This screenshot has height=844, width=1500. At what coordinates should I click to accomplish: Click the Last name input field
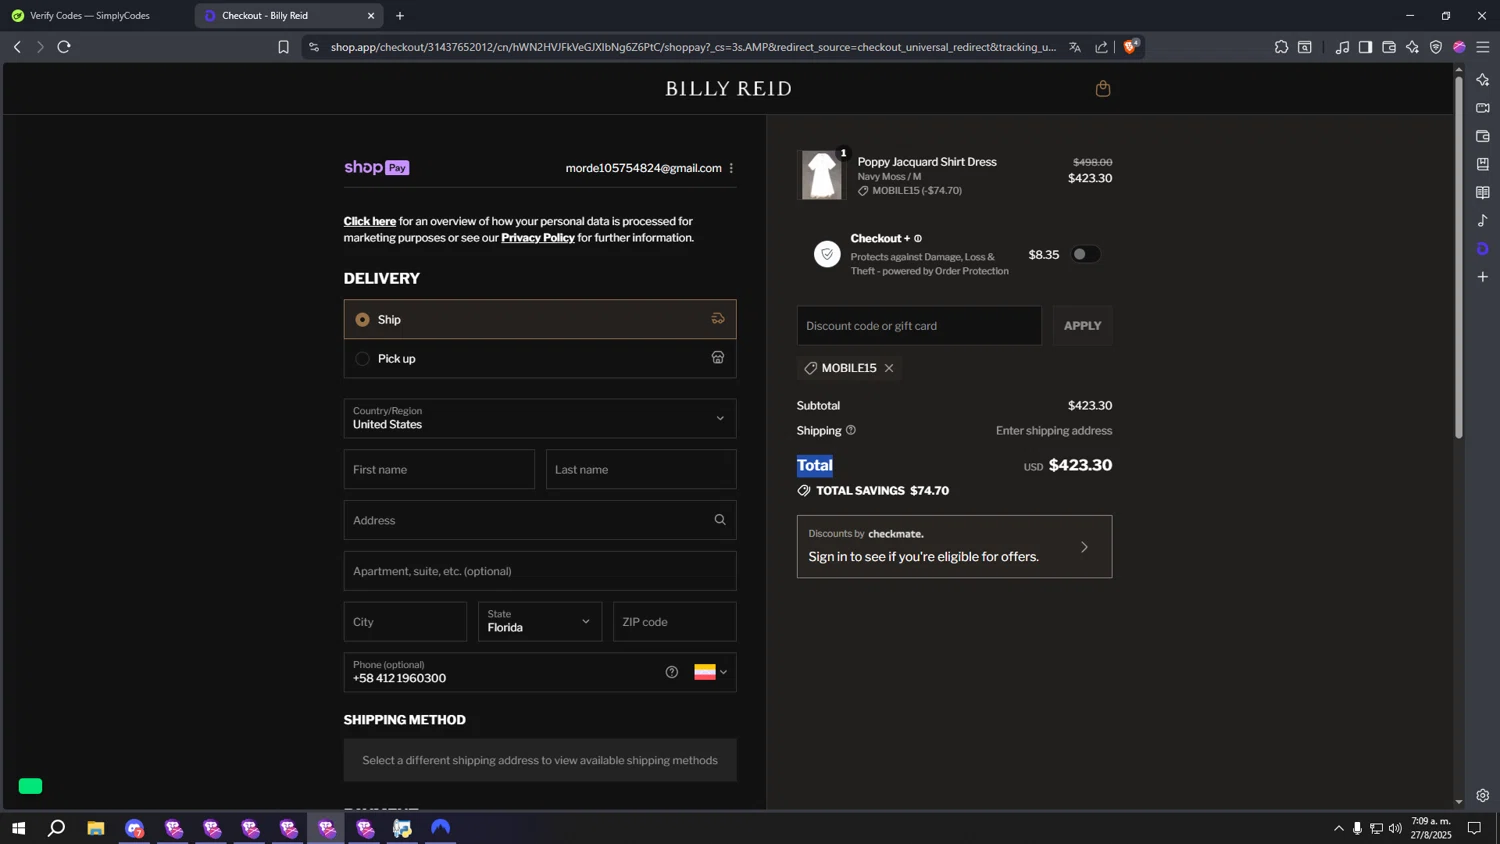coord(641,469)
